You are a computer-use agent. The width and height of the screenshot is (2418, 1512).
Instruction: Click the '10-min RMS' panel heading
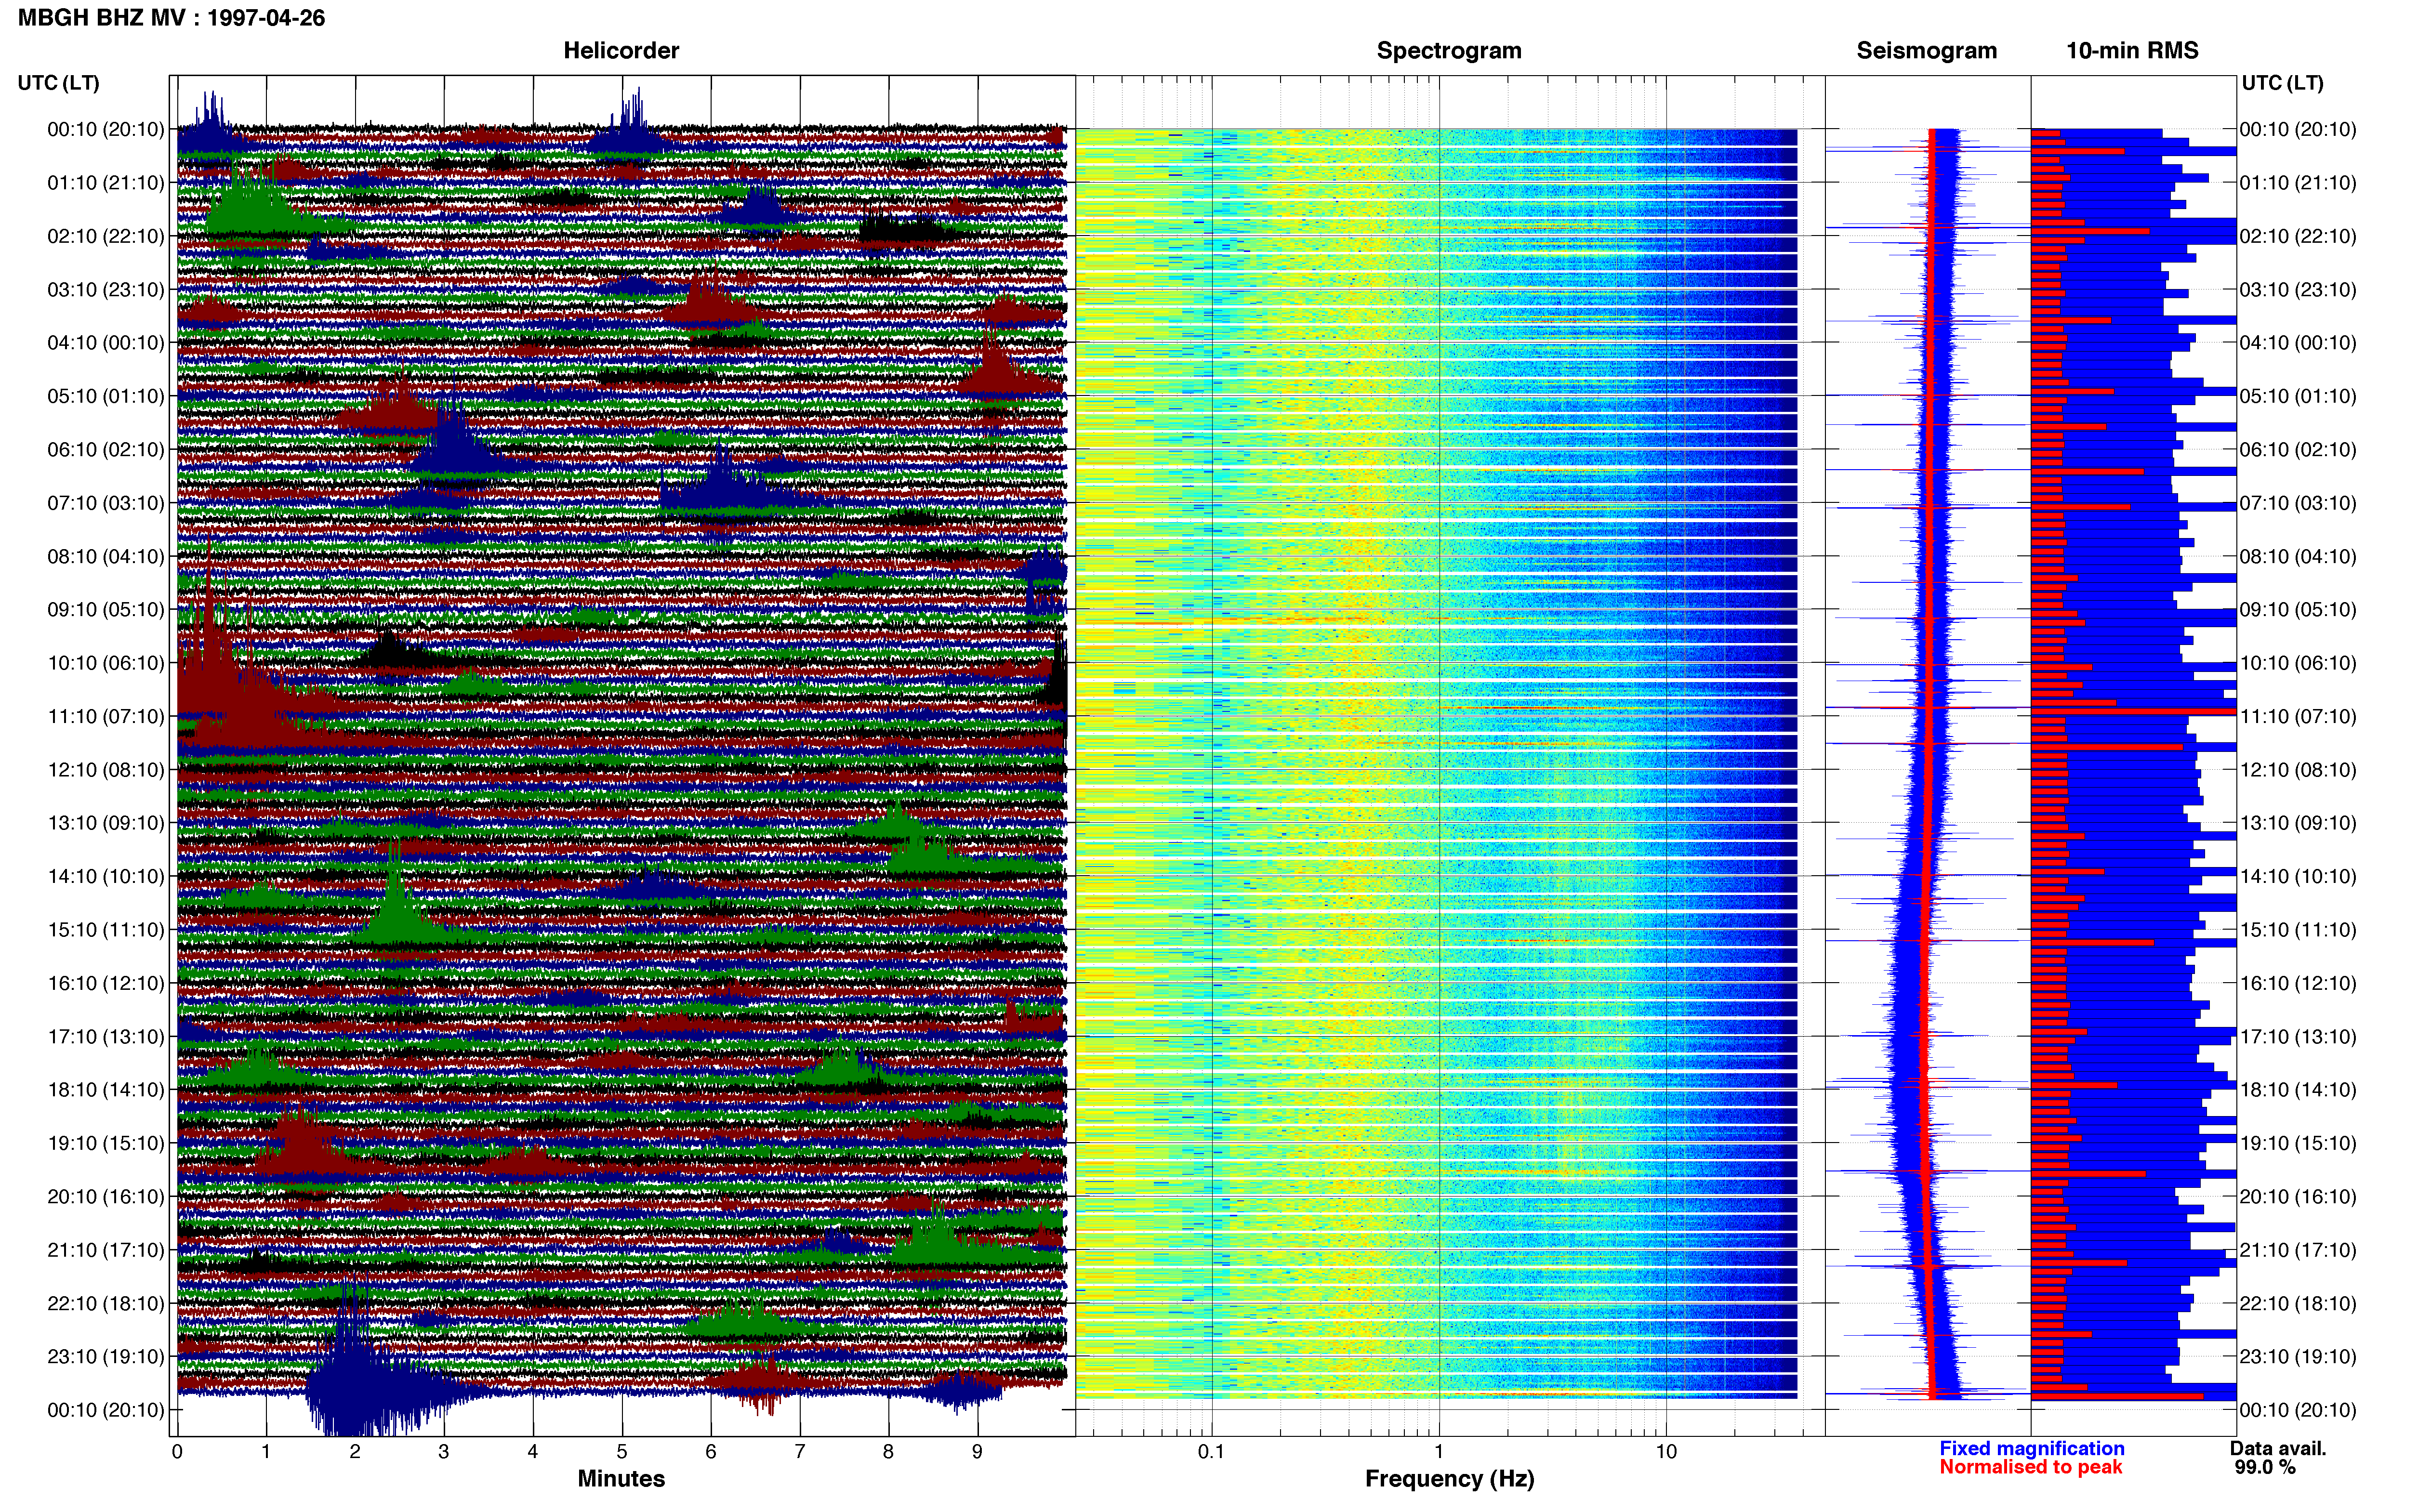tap(2132, 51)
